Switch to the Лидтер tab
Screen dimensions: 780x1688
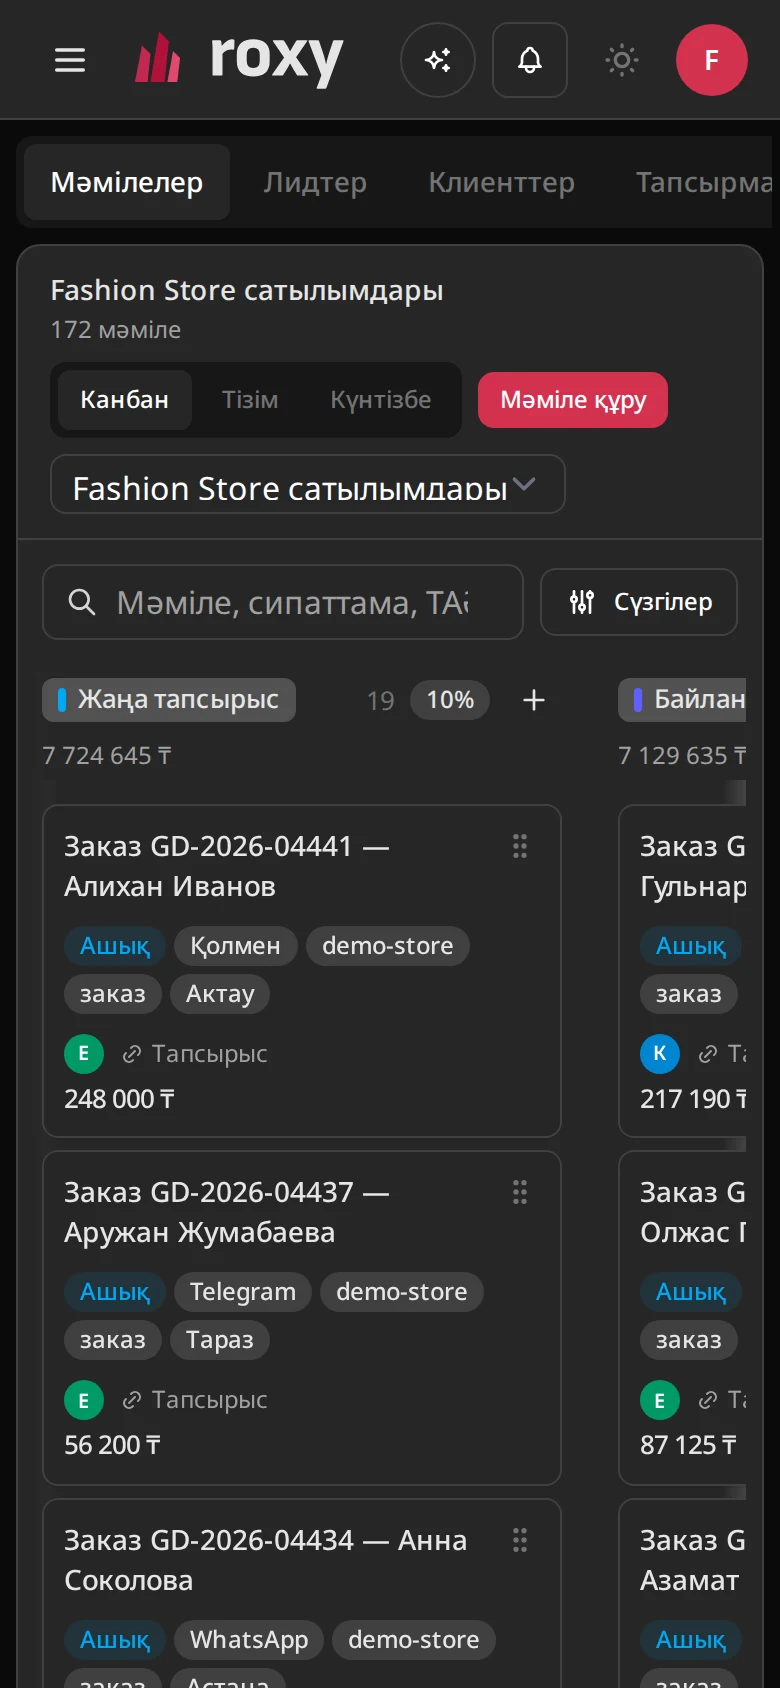coord(315,182)
